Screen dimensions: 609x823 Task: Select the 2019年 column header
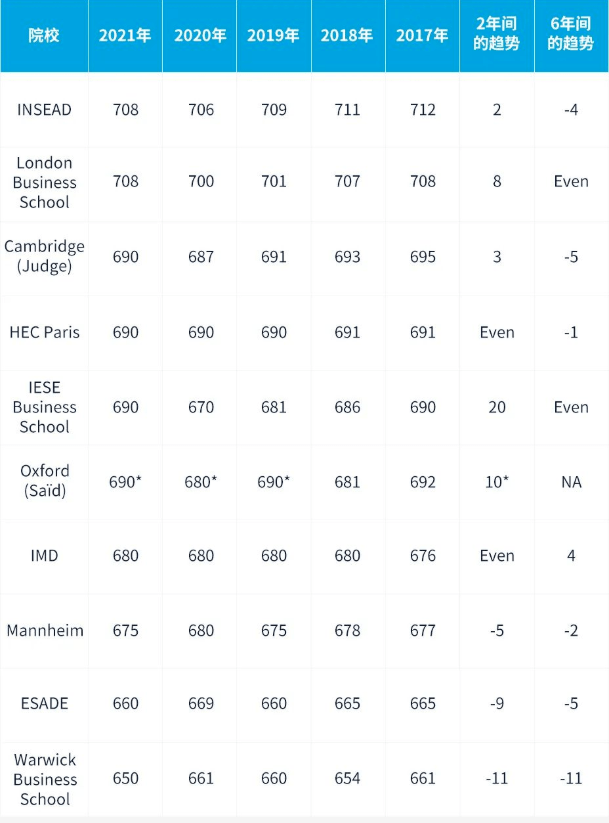[273, 35]
